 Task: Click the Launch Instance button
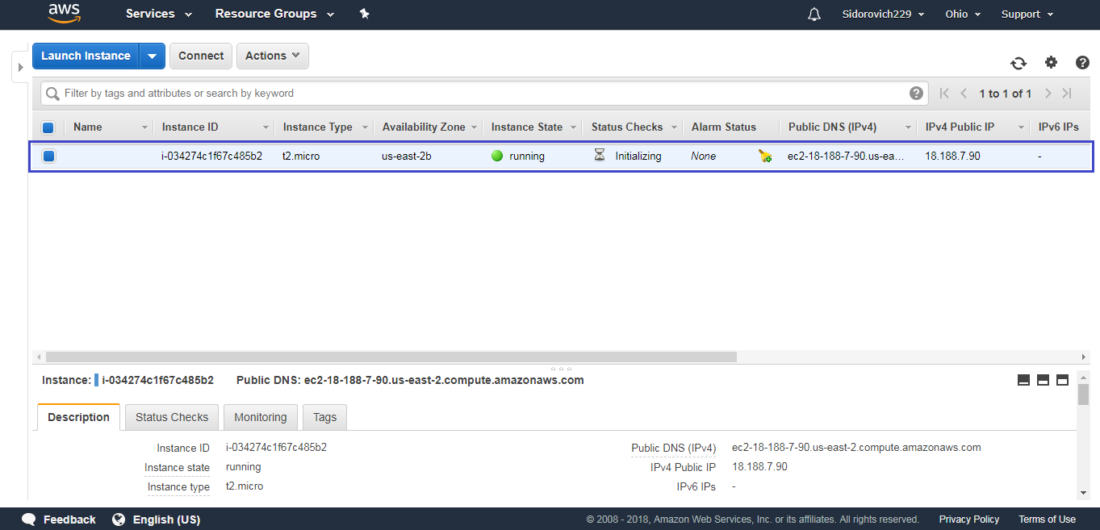tap(86, 56)
